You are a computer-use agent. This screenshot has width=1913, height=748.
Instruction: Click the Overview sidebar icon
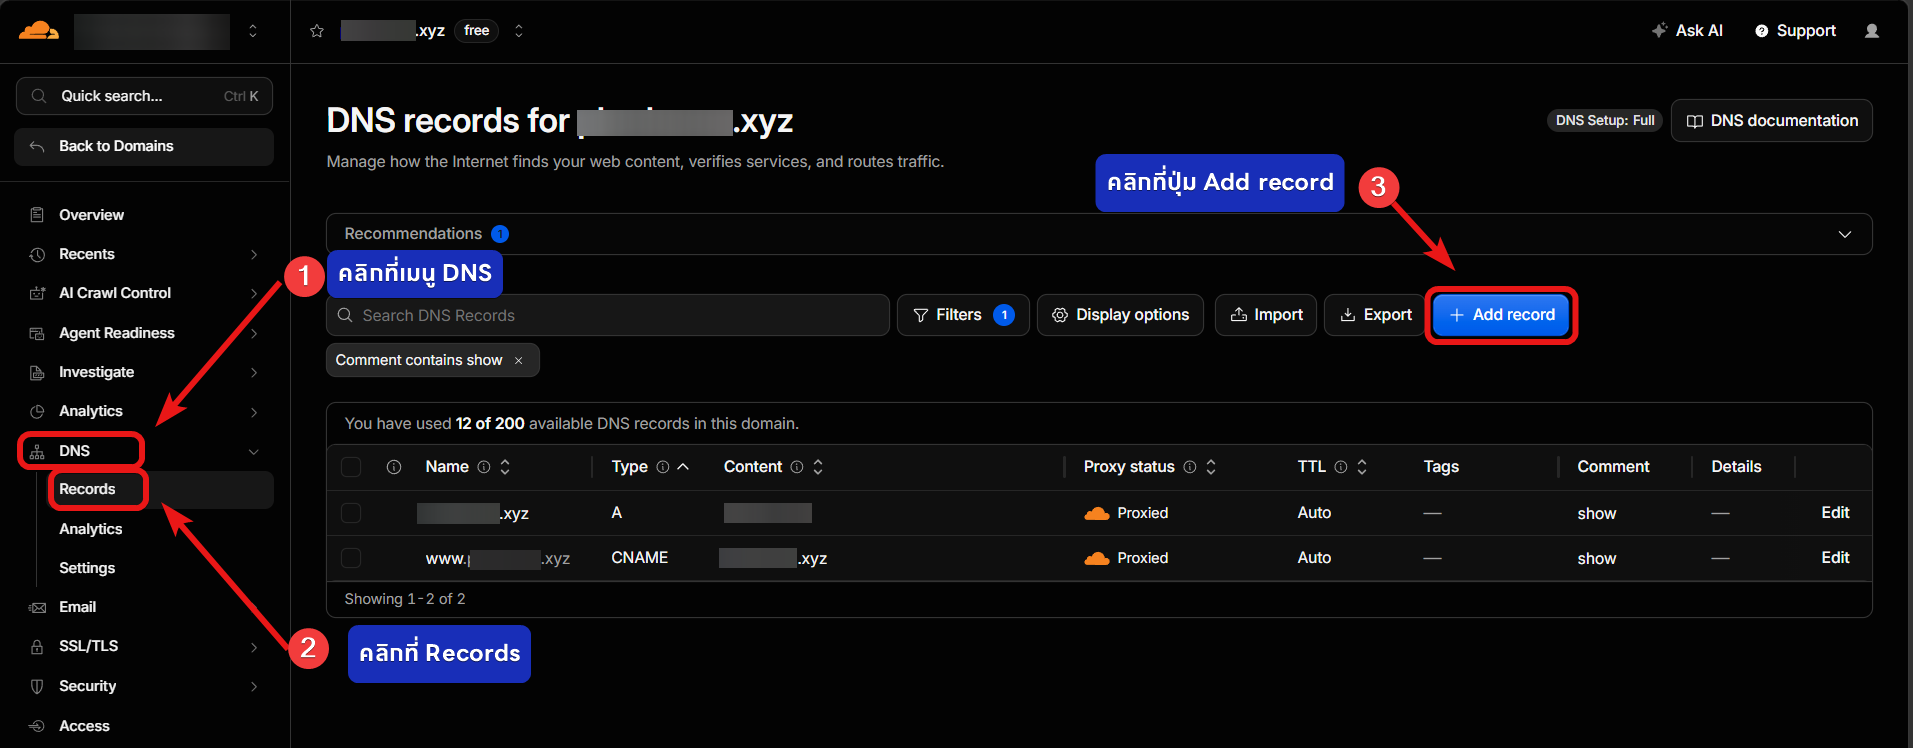[x=37, y=215]
